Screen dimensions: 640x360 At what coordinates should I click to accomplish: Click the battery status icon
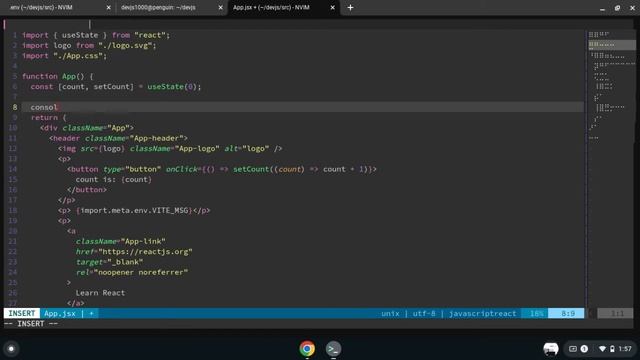click(612, 349)
